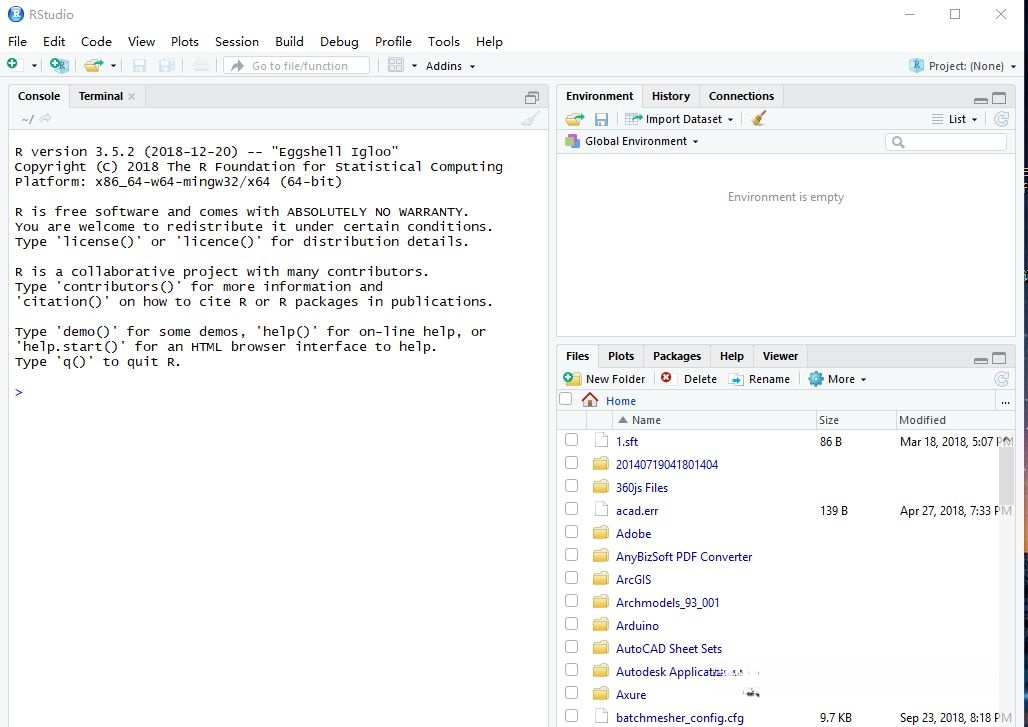Close the Terminal tab
This screenshot has height=727, width=1028.
click(x=132, y=96)
